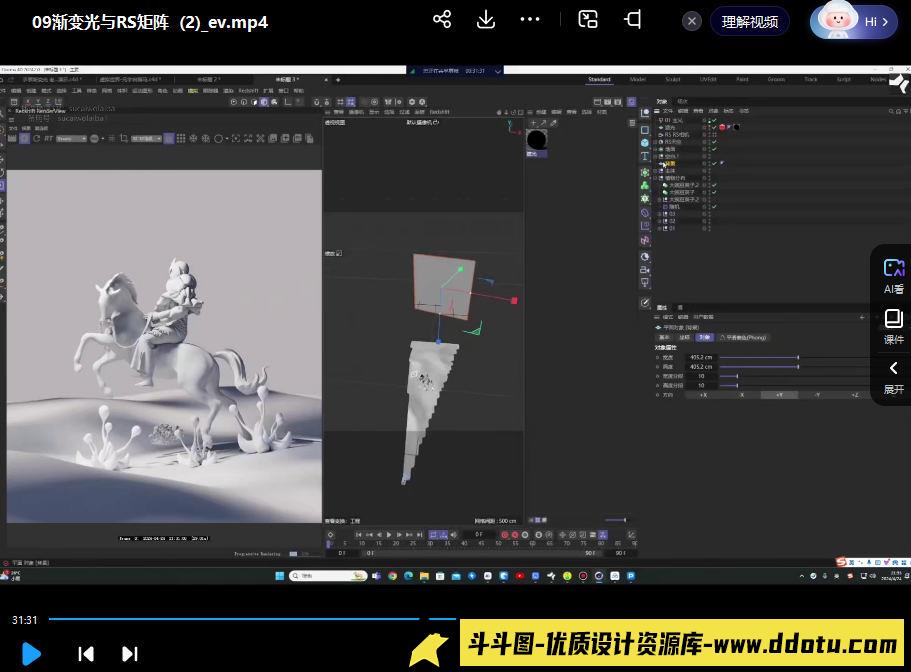The width and height of the screenshot is (911, 672).
Task: Open the more options ellipsis menu
Action: pyautogui.click(x=531, y=20)
